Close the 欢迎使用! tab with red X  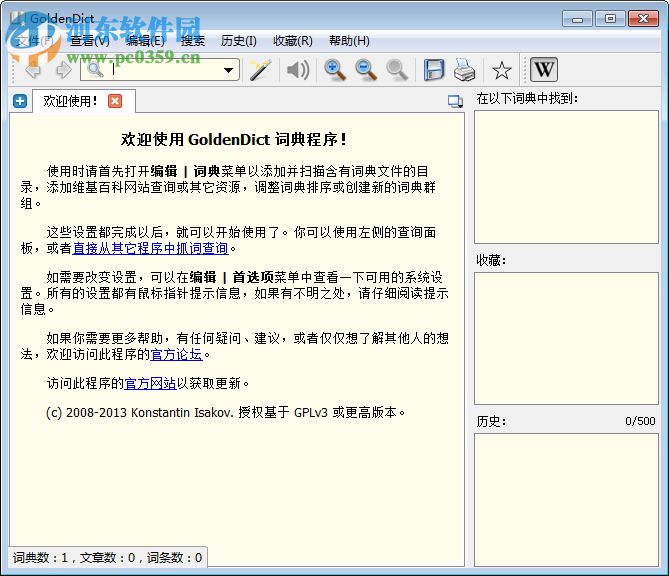pos(115,101)
